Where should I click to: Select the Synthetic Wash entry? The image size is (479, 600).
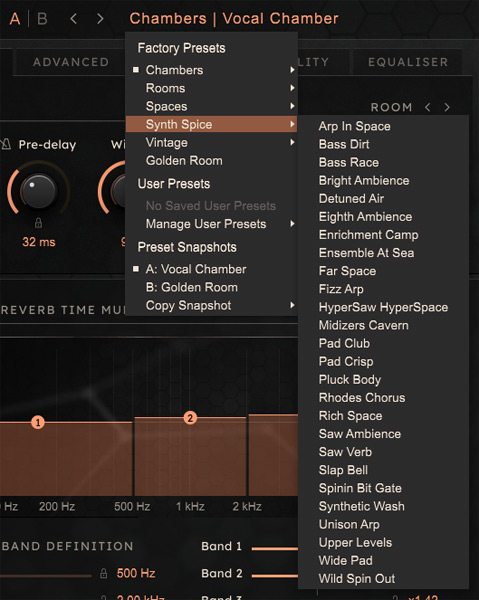click(383, 506)
